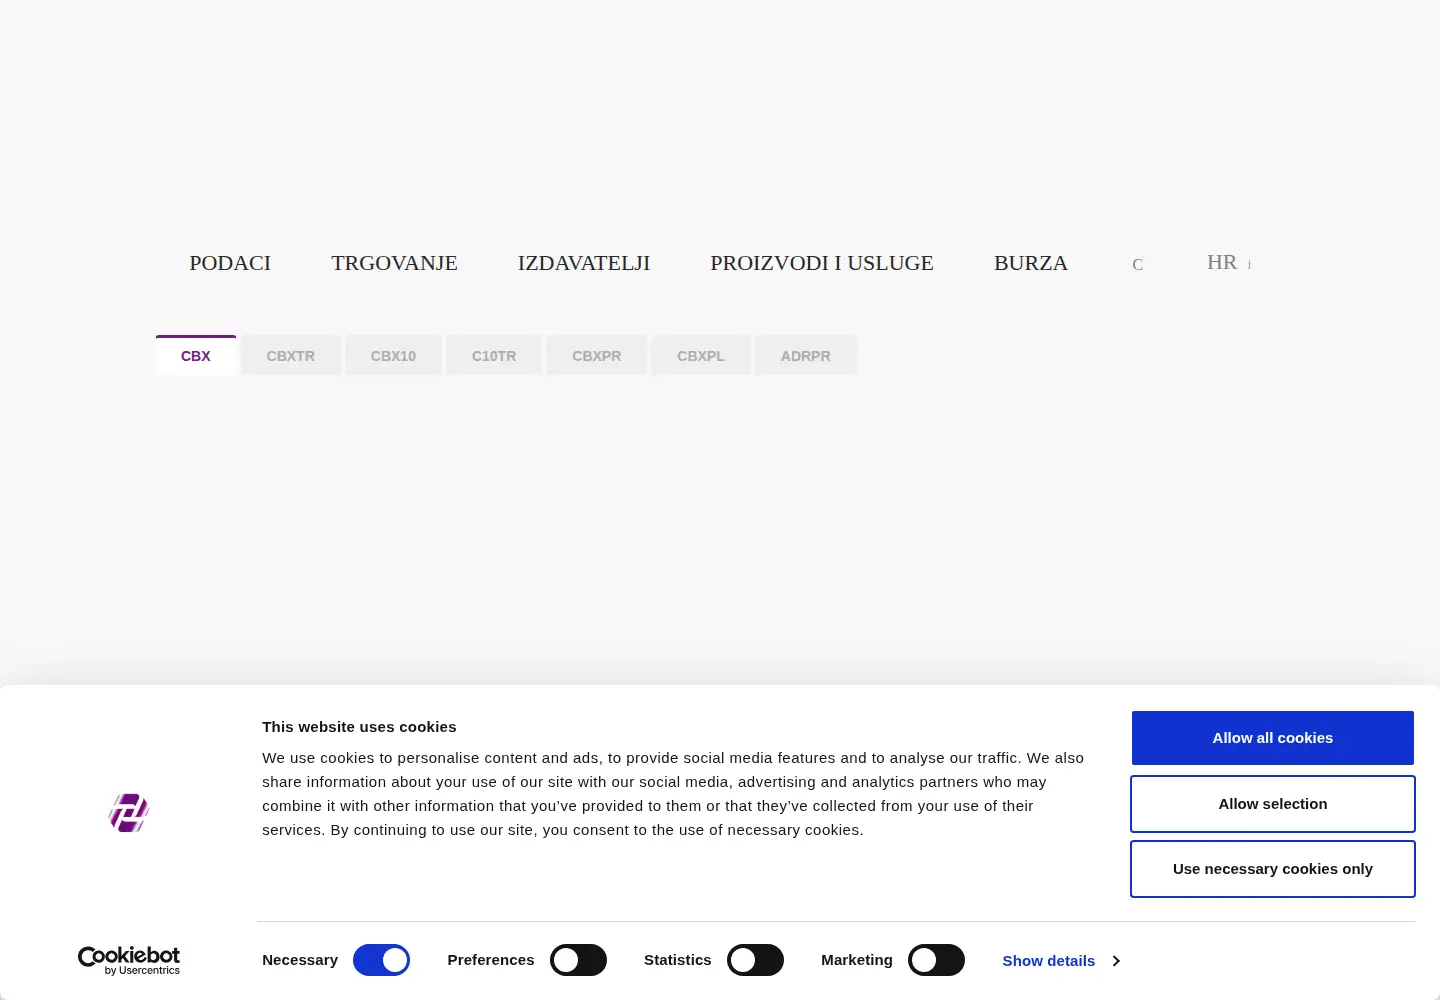The image size is (1440, 1000).
Task: Open the HR language dropdown
Action: (1228, 263)
